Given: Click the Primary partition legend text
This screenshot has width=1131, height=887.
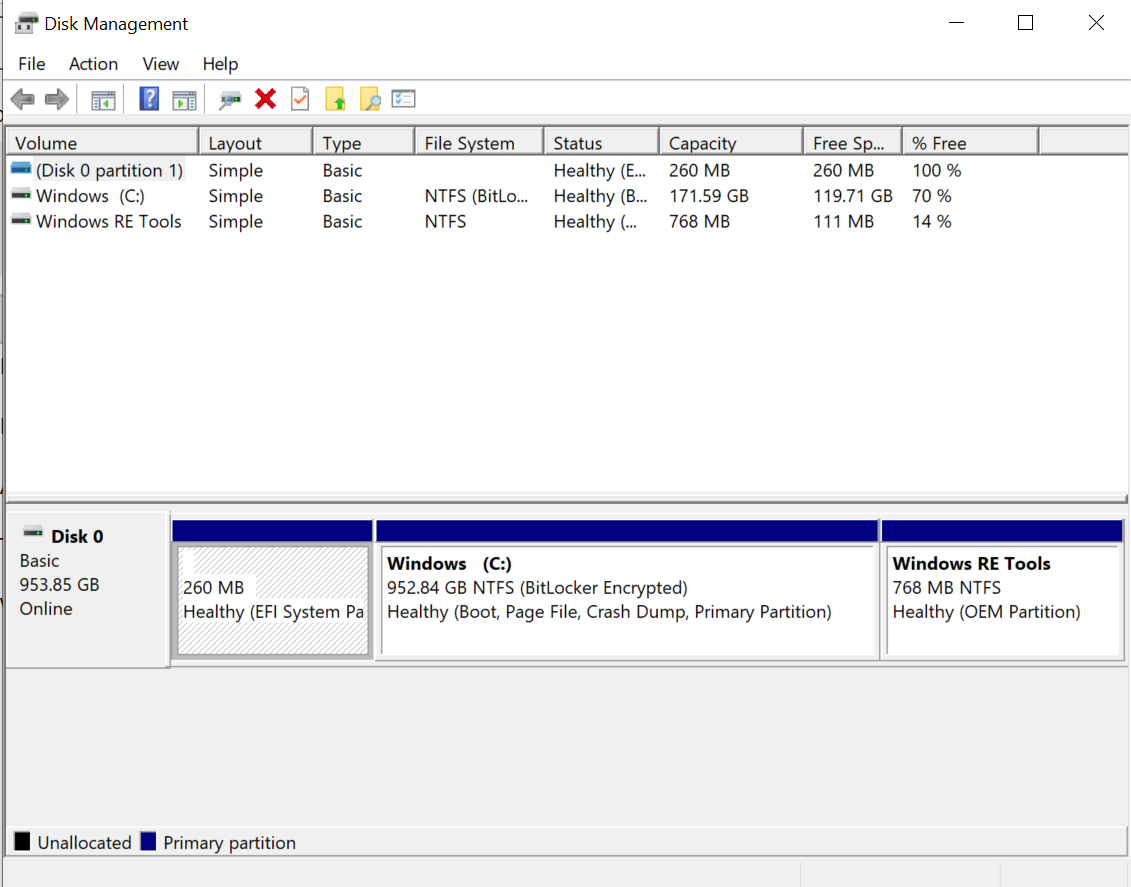Looking at the screenshot, I should pos(229,842).
